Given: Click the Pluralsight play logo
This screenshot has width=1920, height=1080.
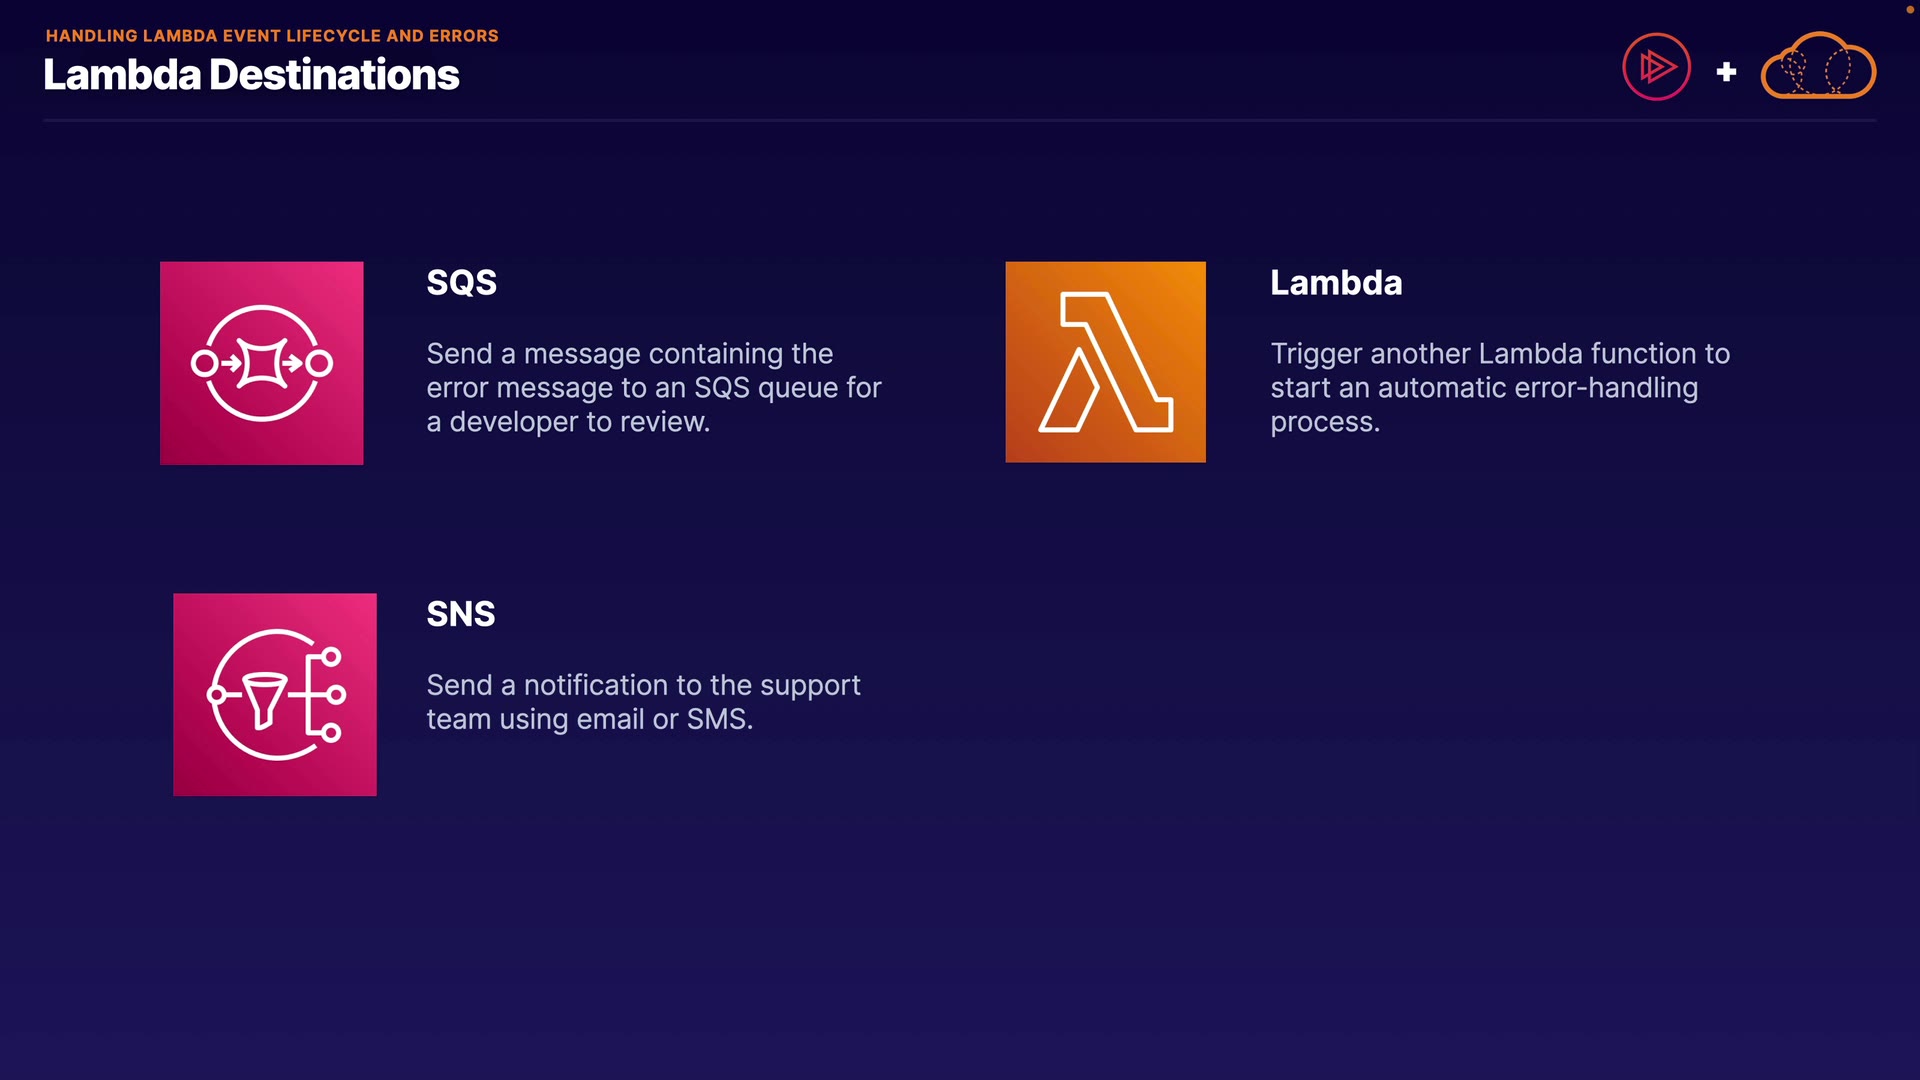Looking at the screenshot, I should point(1656,68).
